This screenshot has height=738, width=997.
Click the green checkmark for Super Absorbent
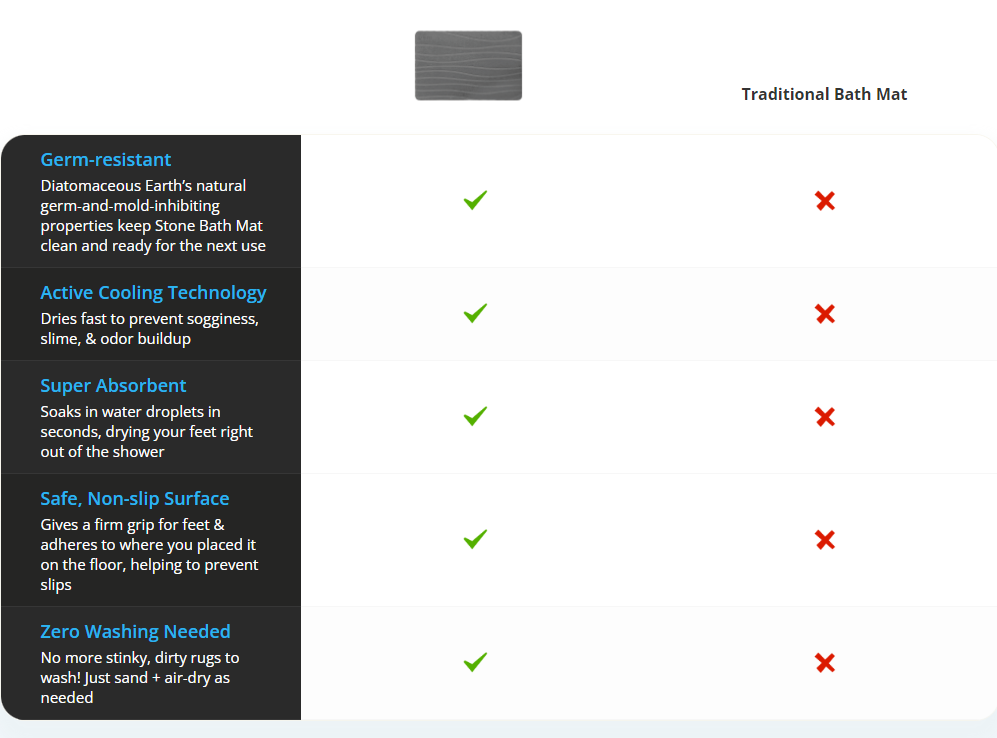pos(475,417)
